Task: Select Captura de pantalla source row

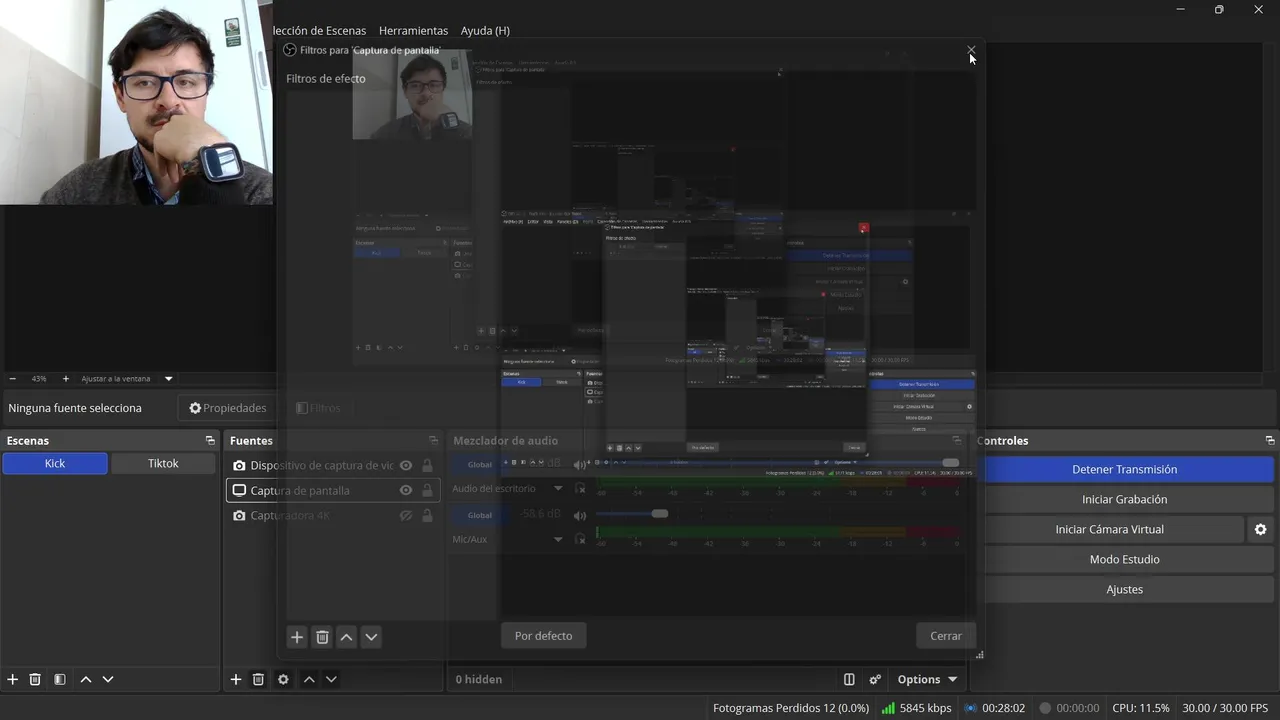Action: 333,490
